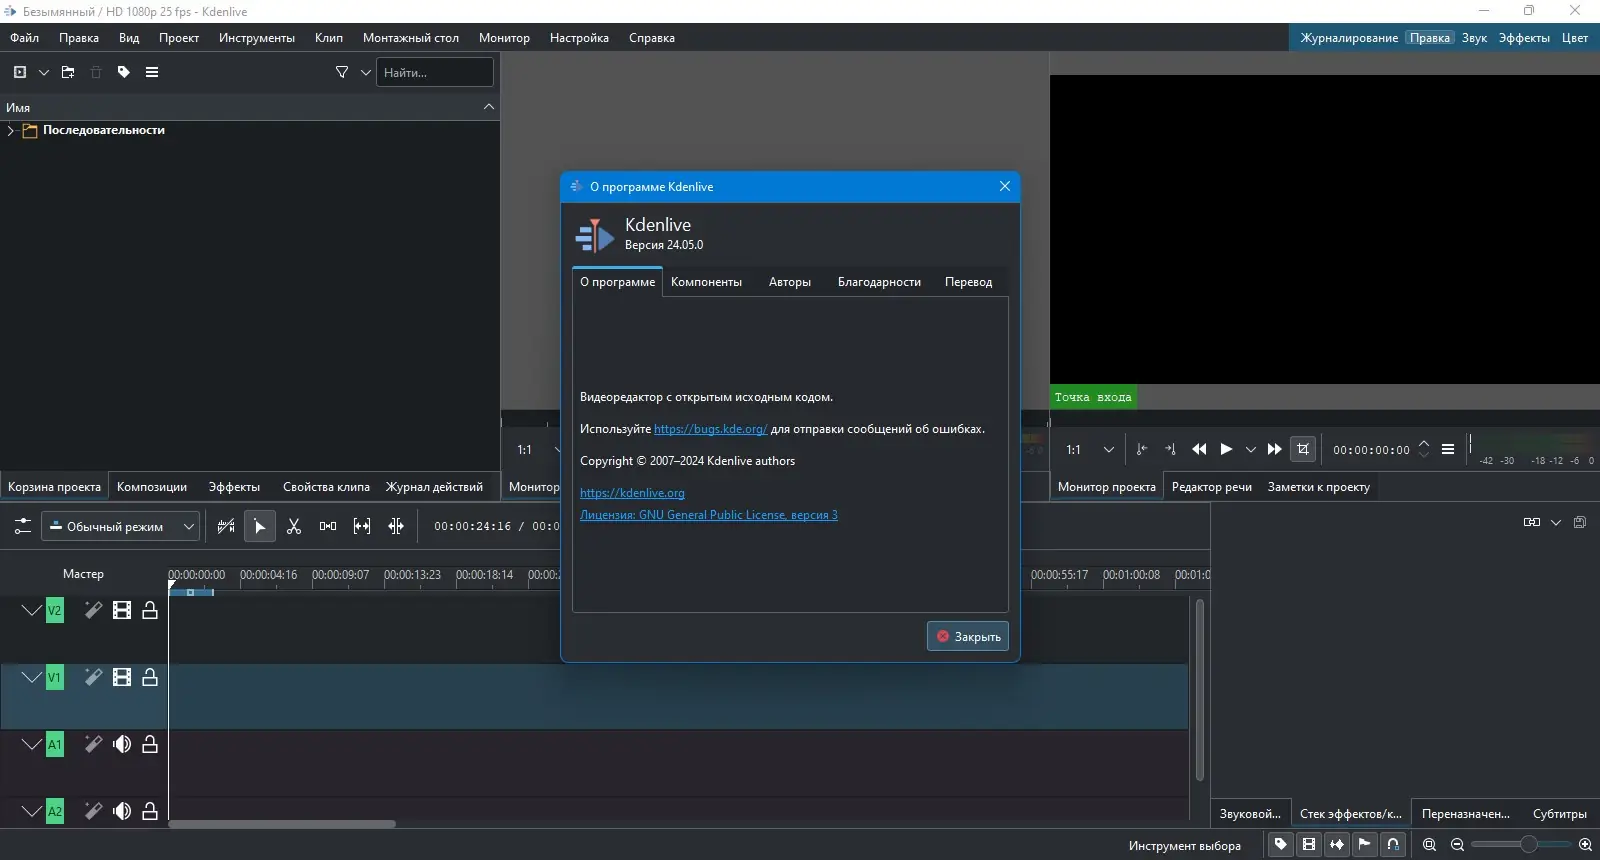Open the Справка menu

point(652,38)
